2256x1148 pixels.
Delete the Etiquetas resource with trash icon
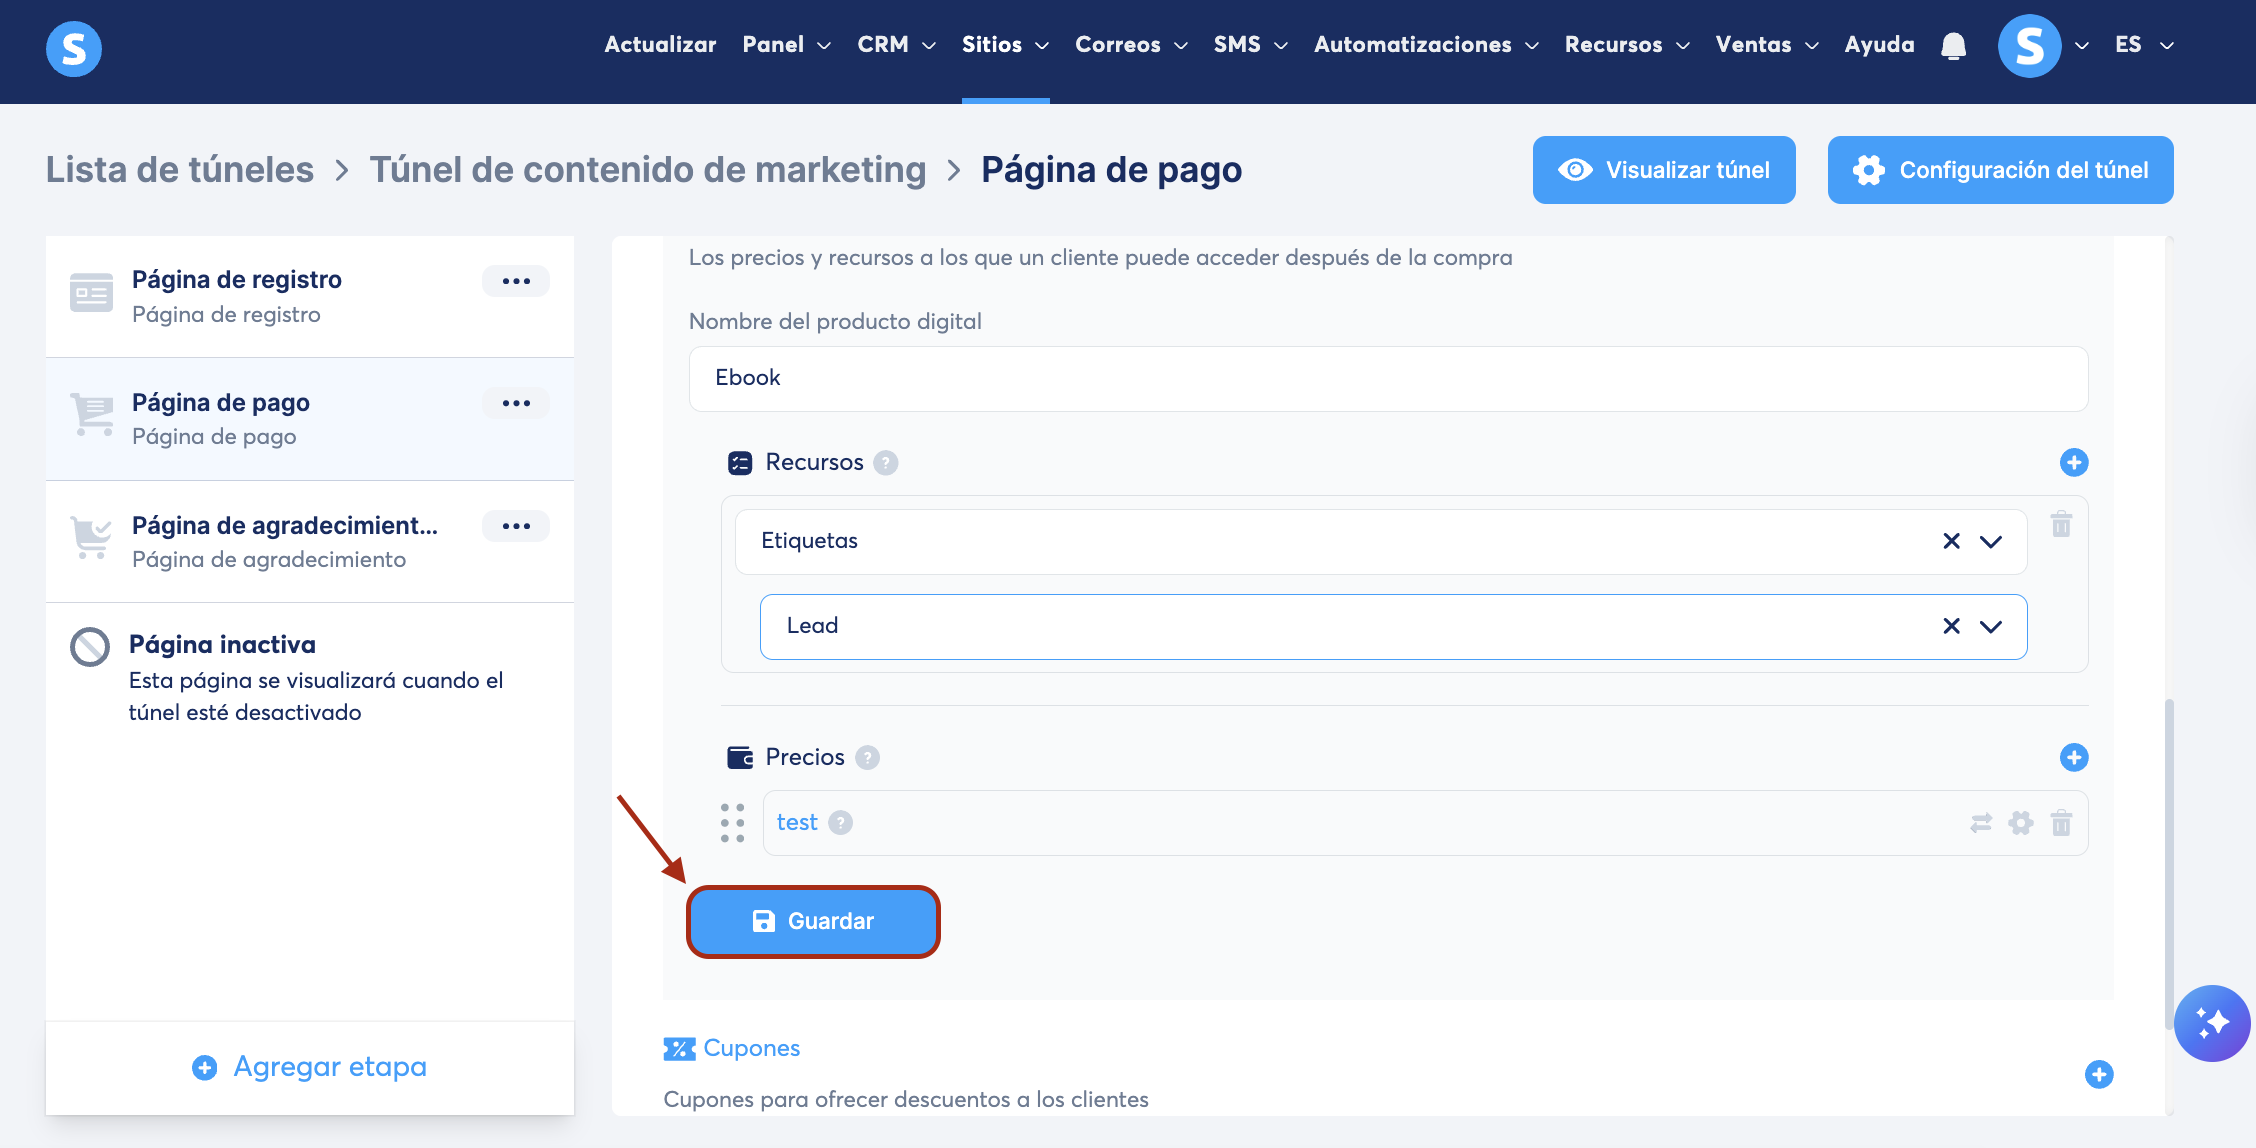tap(2061, 524)
